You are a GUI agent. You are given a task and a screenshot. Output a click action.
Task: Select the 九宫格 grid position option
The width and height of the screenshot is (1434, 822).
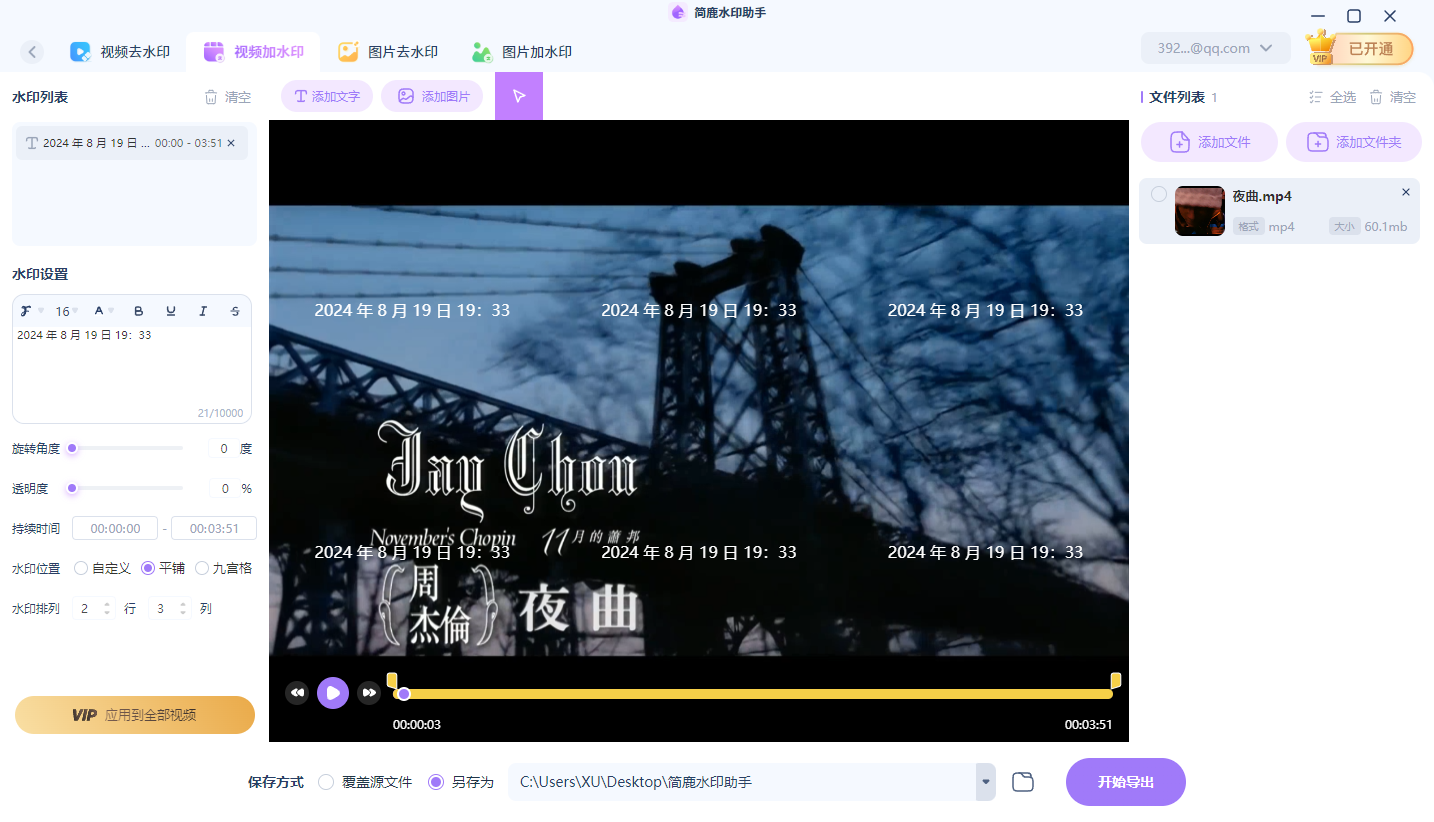click(224, 568)
